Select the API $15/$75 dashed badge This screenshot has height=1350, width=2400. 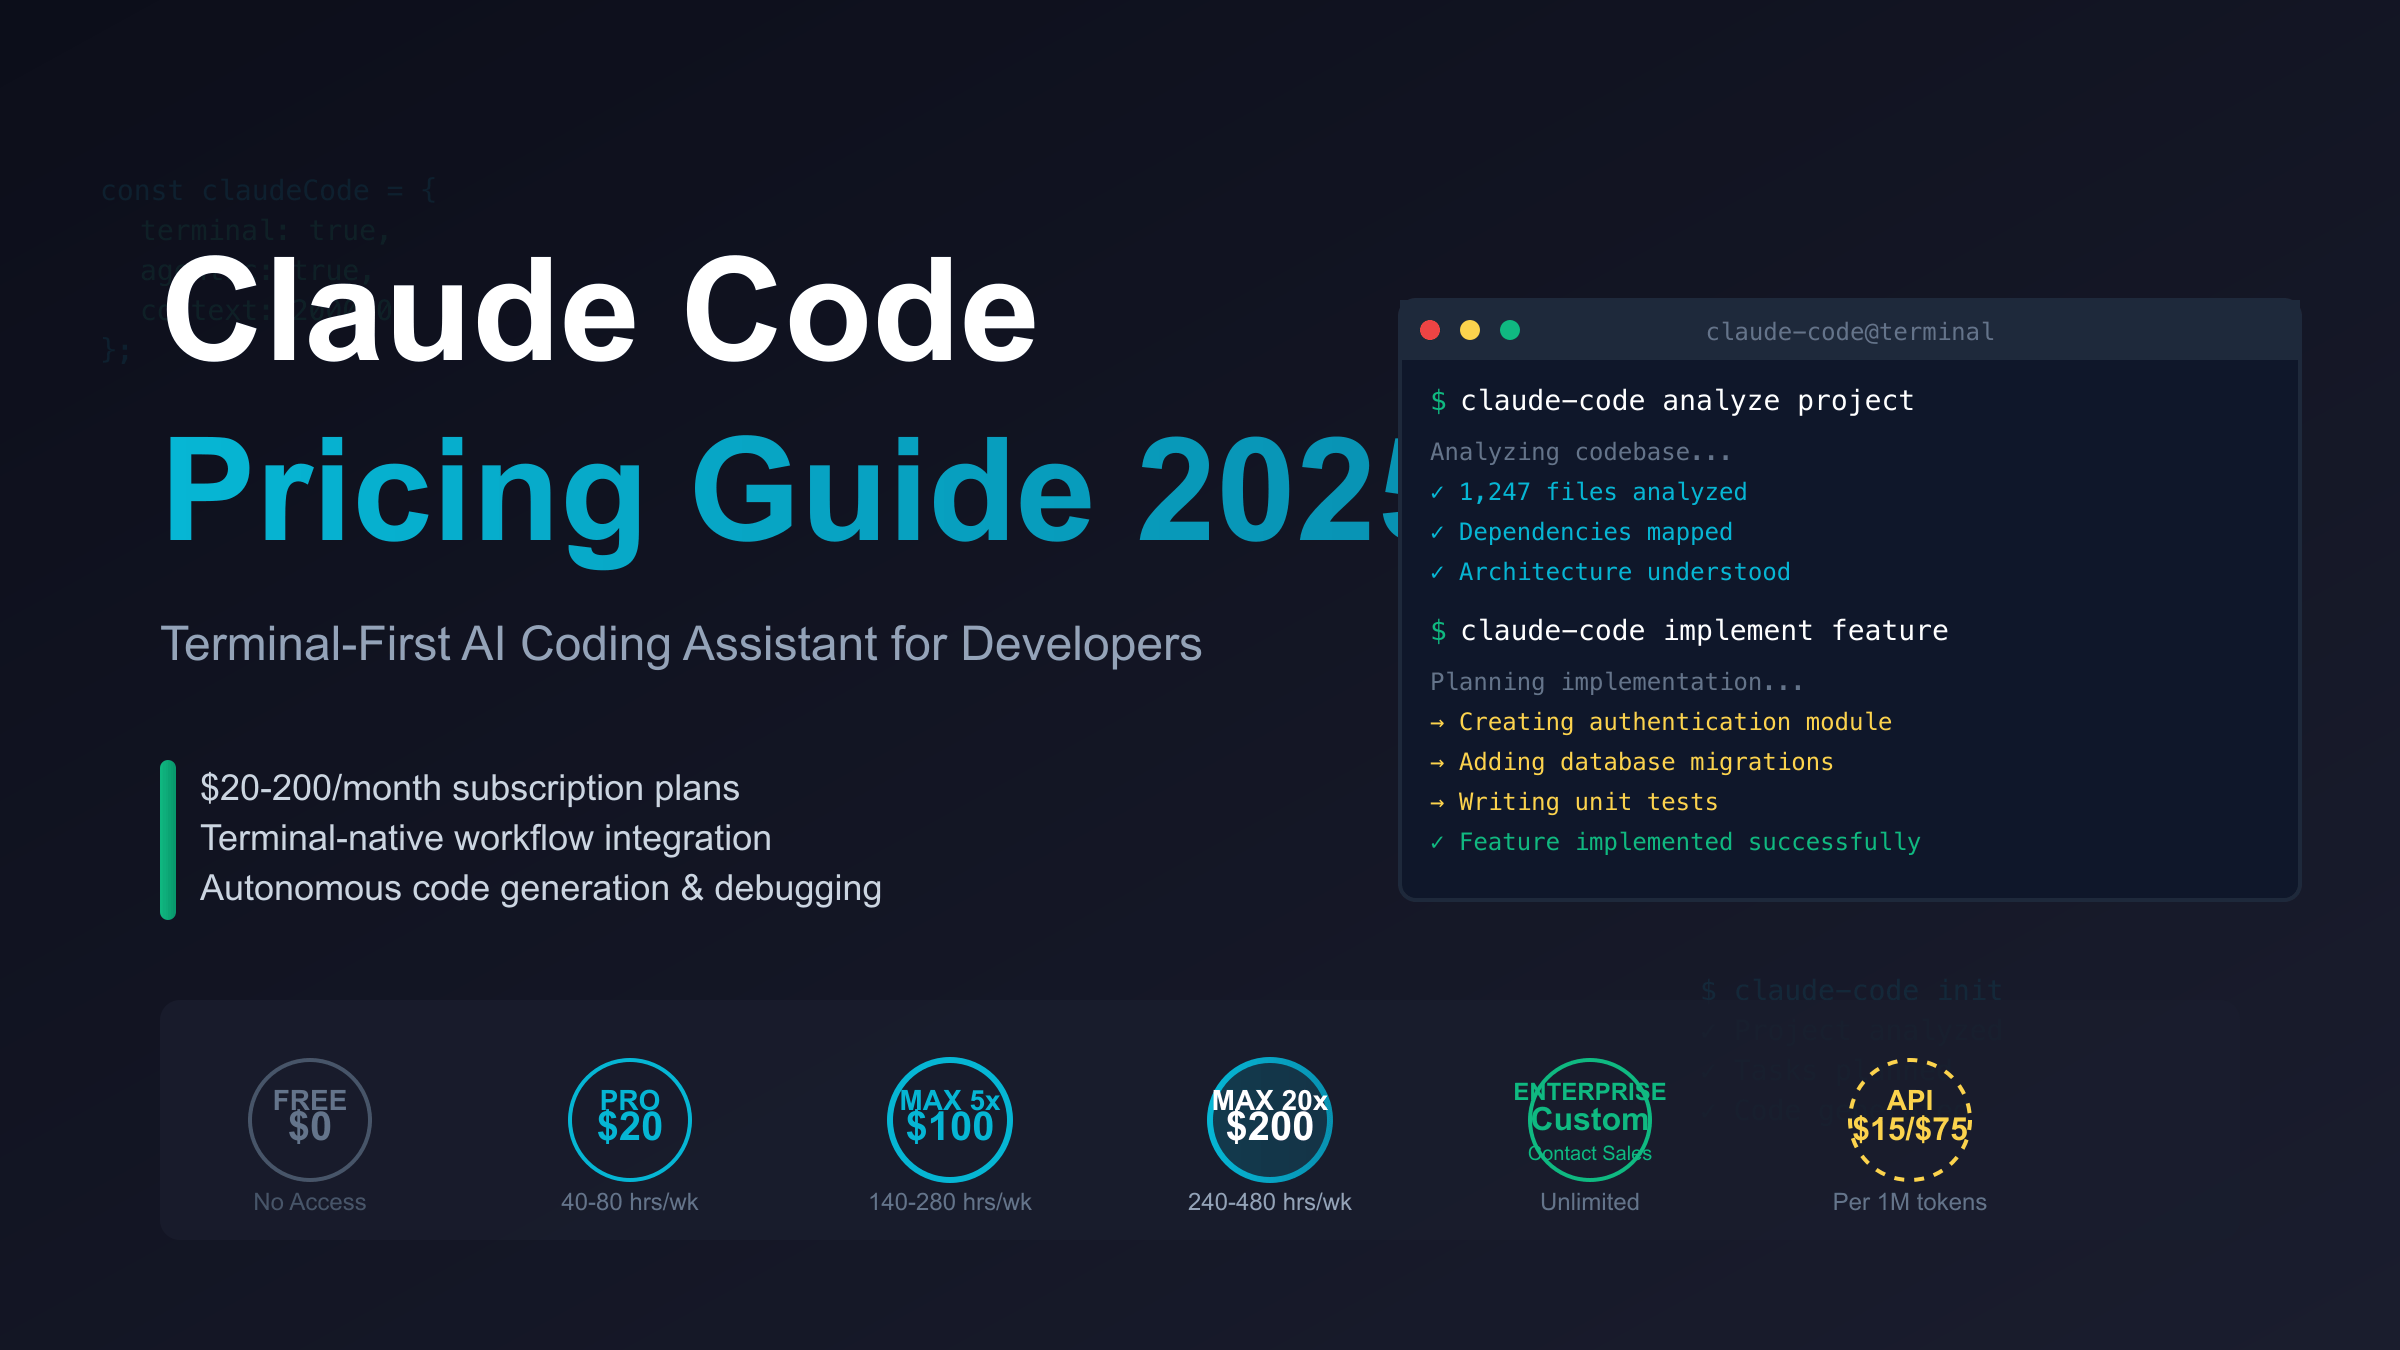(x=1909, y=1119)
